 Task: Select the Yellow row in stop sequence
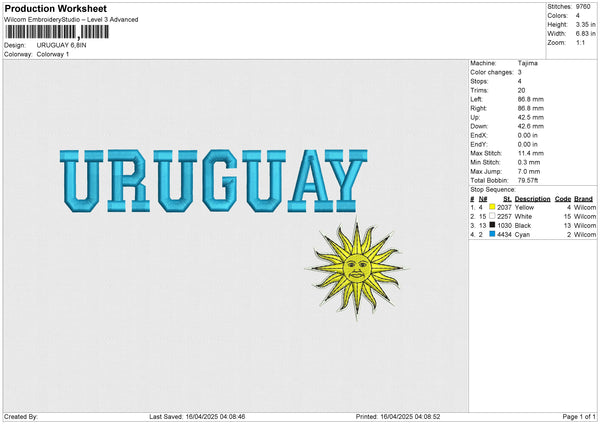(x=533, y=207)
